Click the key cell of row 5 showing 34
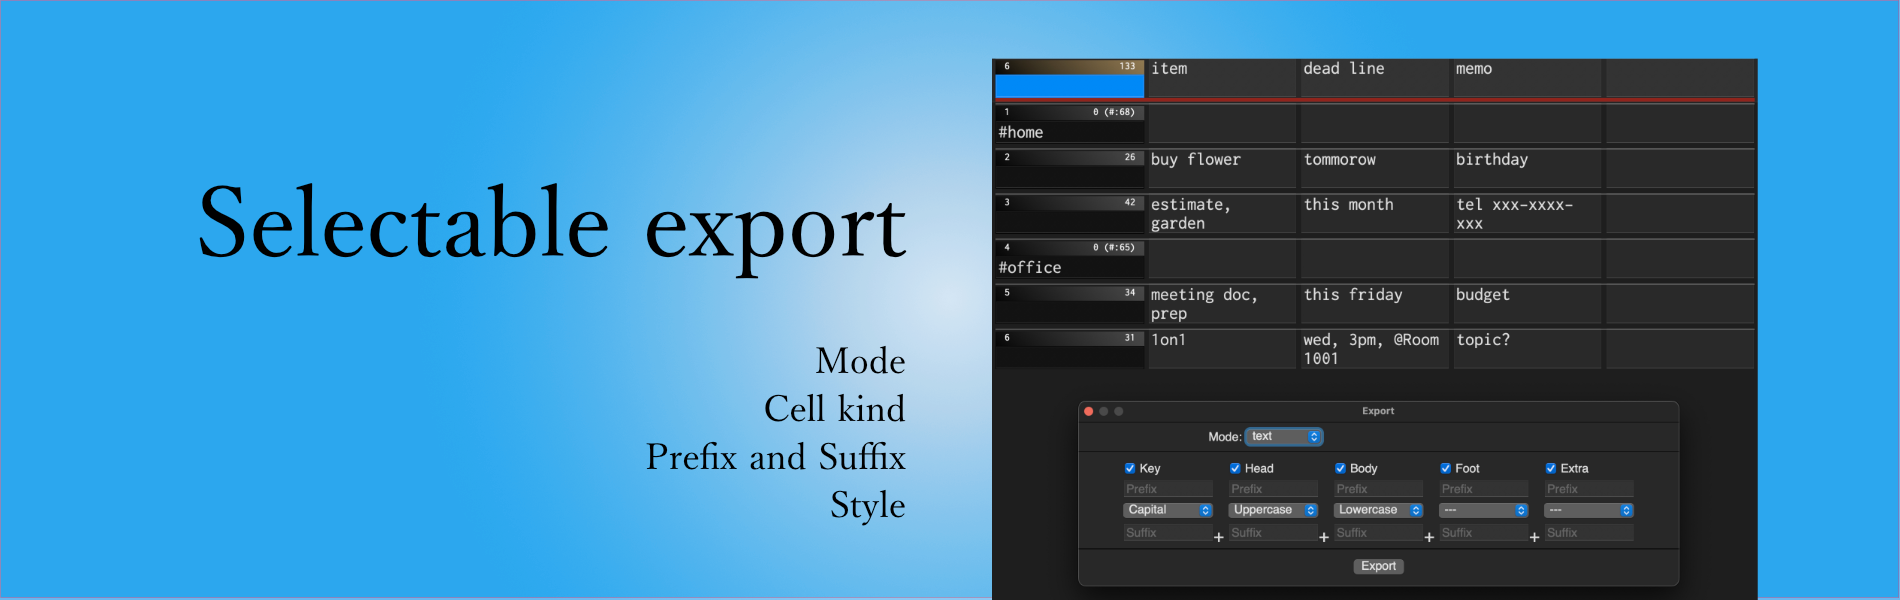 pos(1069,304)
